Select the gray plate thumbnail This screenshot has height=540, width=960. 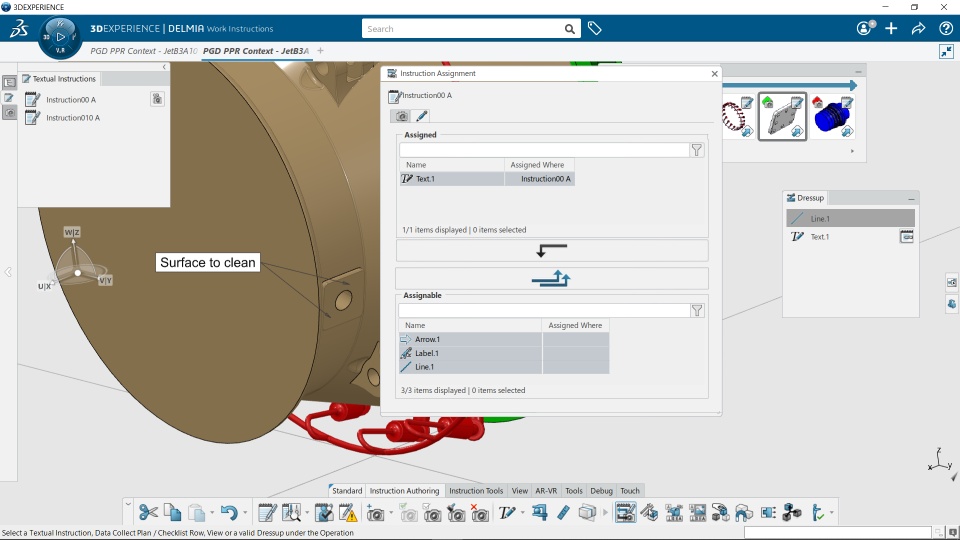(x=782, y=116)
